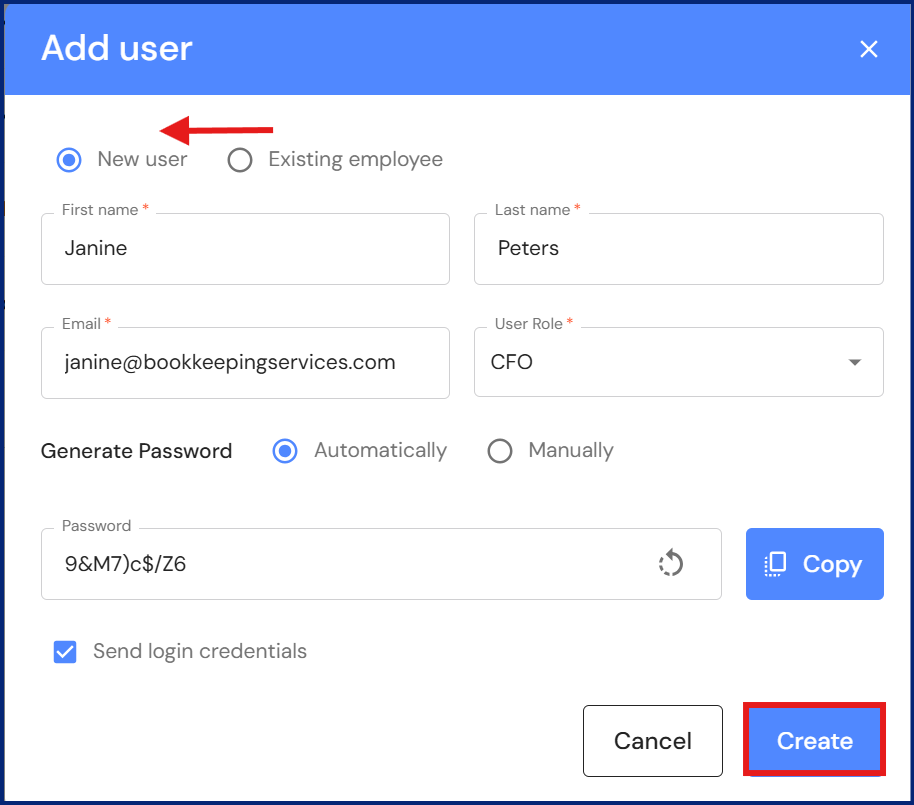Click into the Email input field
914x805 pixels.
(x=245, y=362)
